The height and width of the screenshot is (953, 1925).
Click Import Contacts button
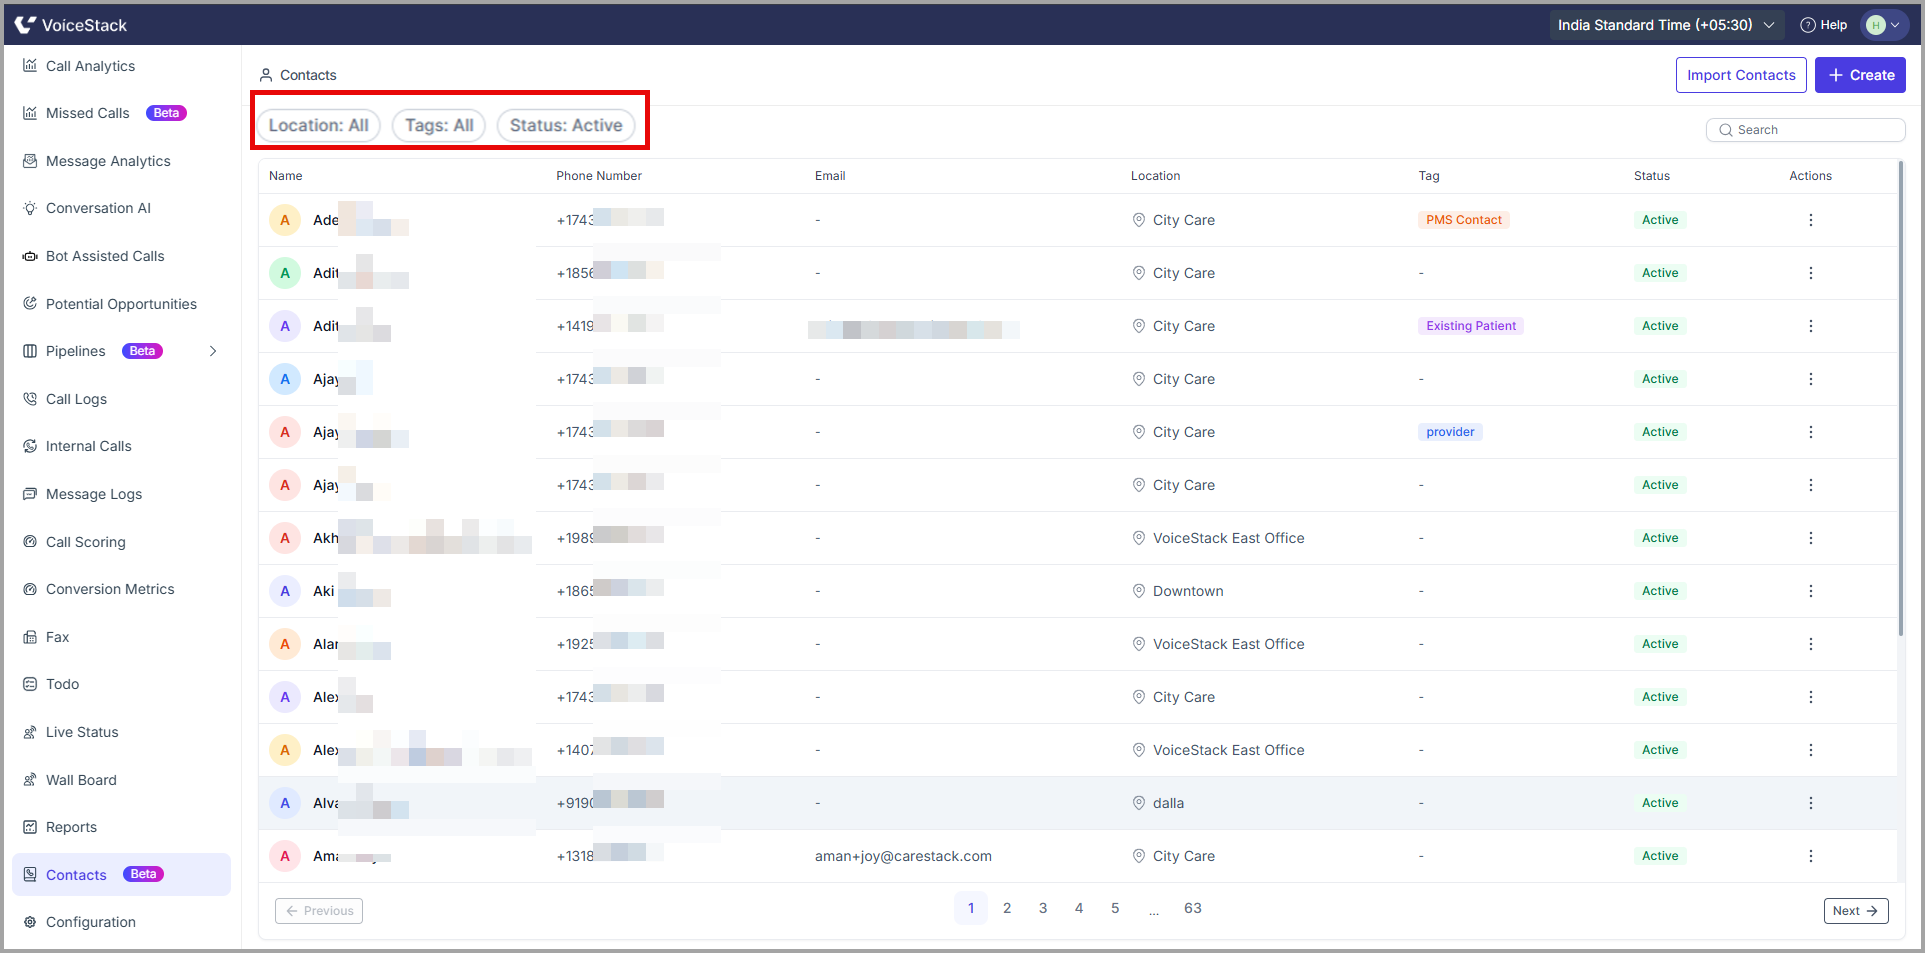[x=1741, y=75]
